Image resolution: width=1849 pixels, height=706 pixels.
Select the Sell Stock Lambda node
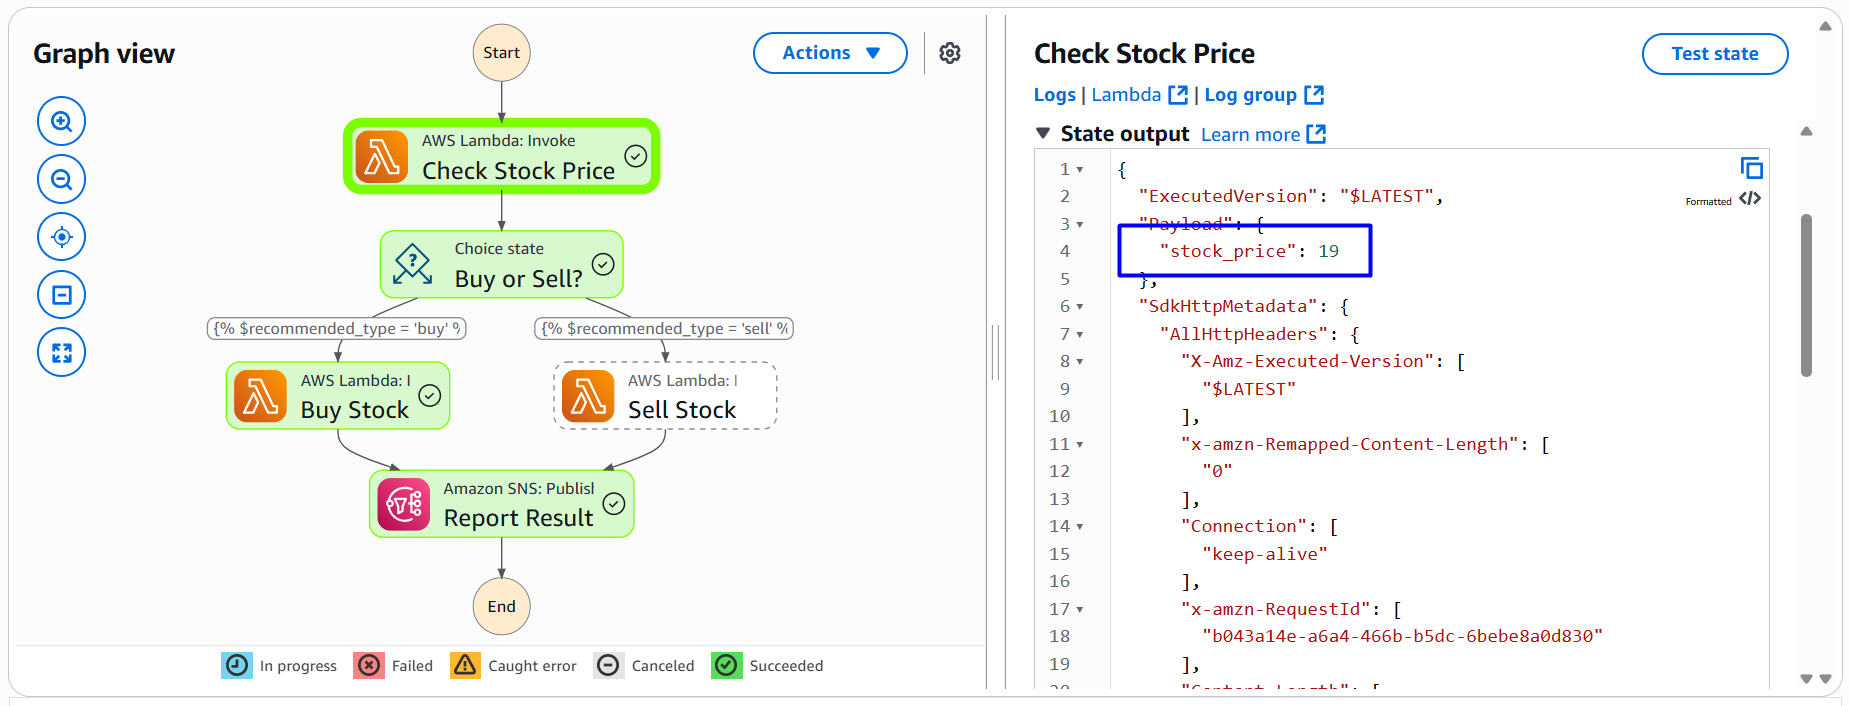[665, 396]
